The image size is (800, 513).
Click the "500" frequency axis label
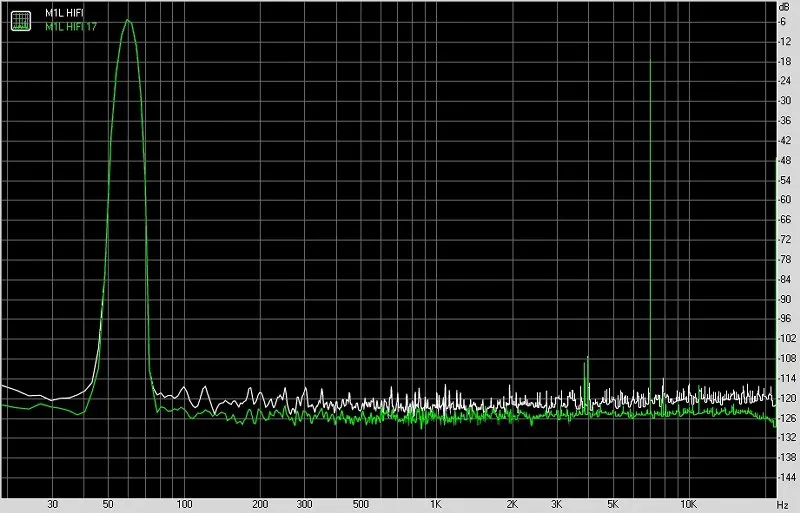coord(361,505)
